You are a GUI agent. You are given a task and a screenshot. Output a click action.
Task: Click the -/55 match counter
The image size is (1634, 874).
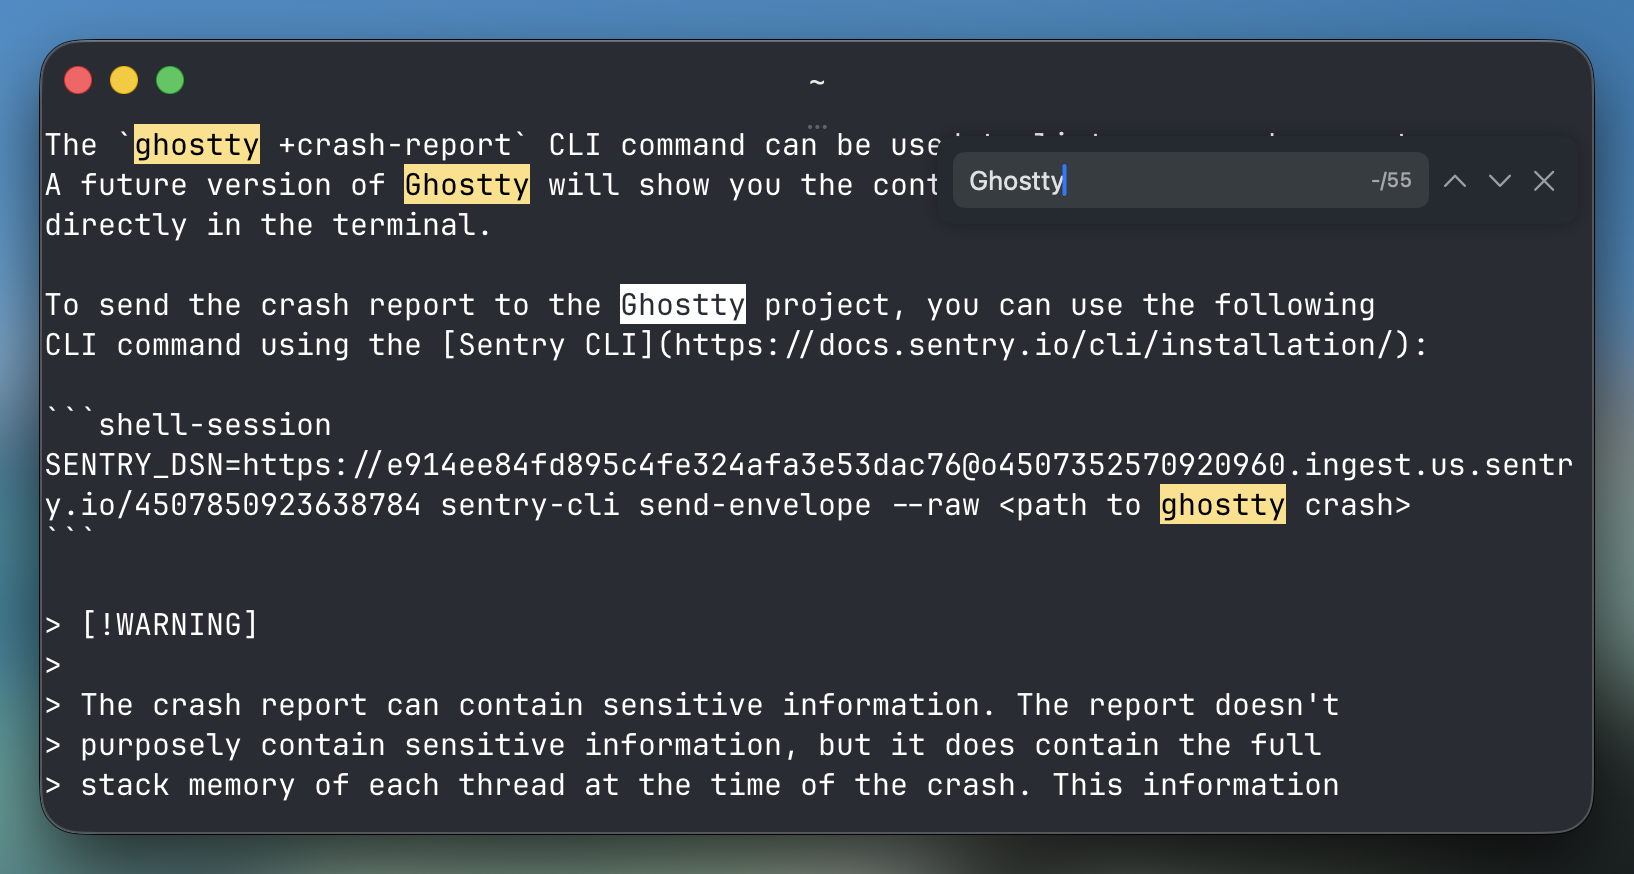point(1391,181)
